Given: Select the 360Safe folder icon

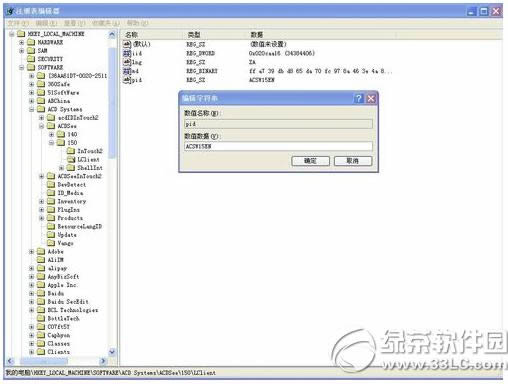Looking at the screenshot, I should [x=41, y=84].
